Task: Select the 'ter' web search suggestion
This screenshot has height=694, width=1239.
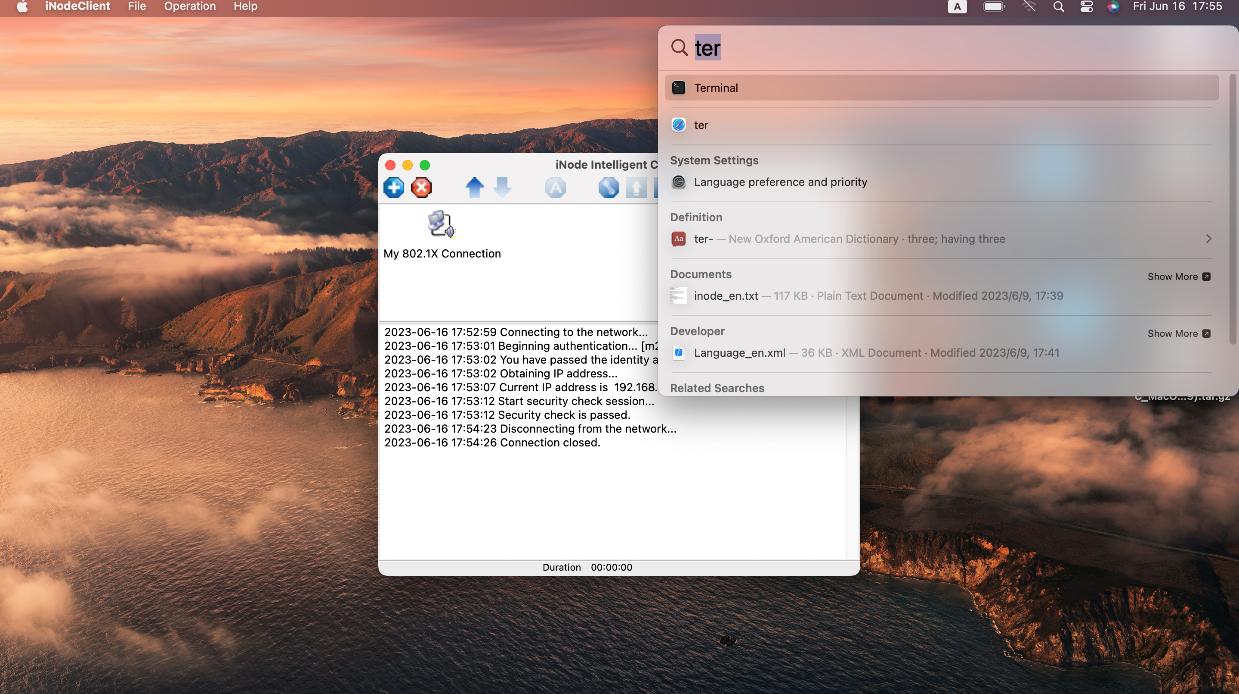Action: tap(942, 125)
